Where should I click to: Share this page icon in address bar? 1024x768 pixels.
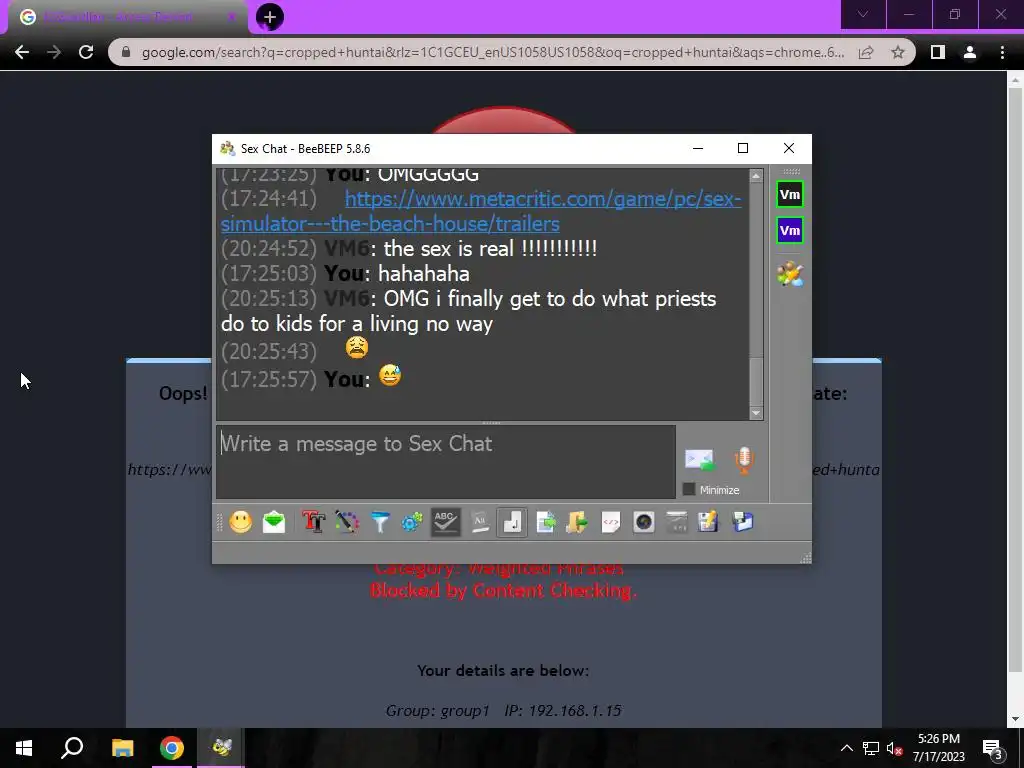point(866,52)
